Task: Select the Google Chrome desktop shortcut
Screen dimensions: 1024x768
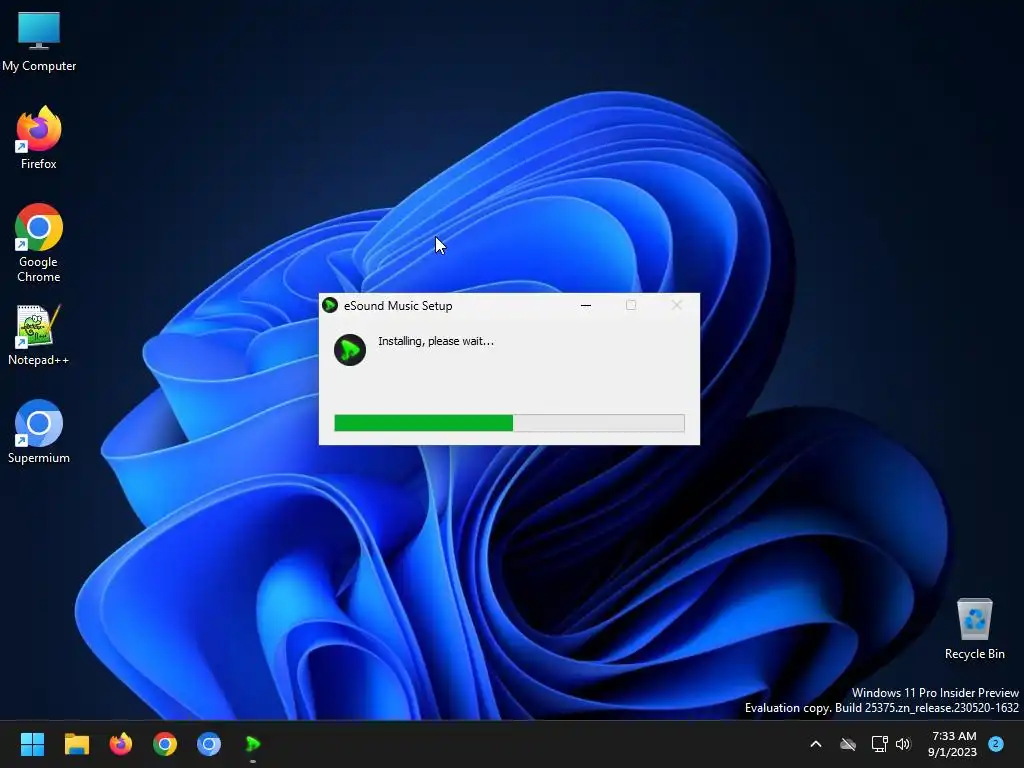Action: click(x=39, y=243)
